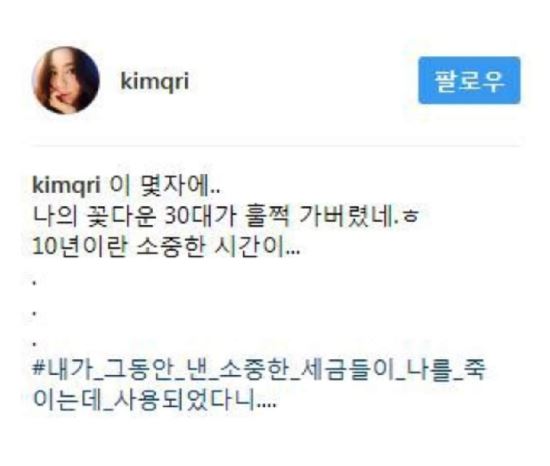Click the first single dot below the caption
This screenshot has height=466, width=550.
[34, 282]
